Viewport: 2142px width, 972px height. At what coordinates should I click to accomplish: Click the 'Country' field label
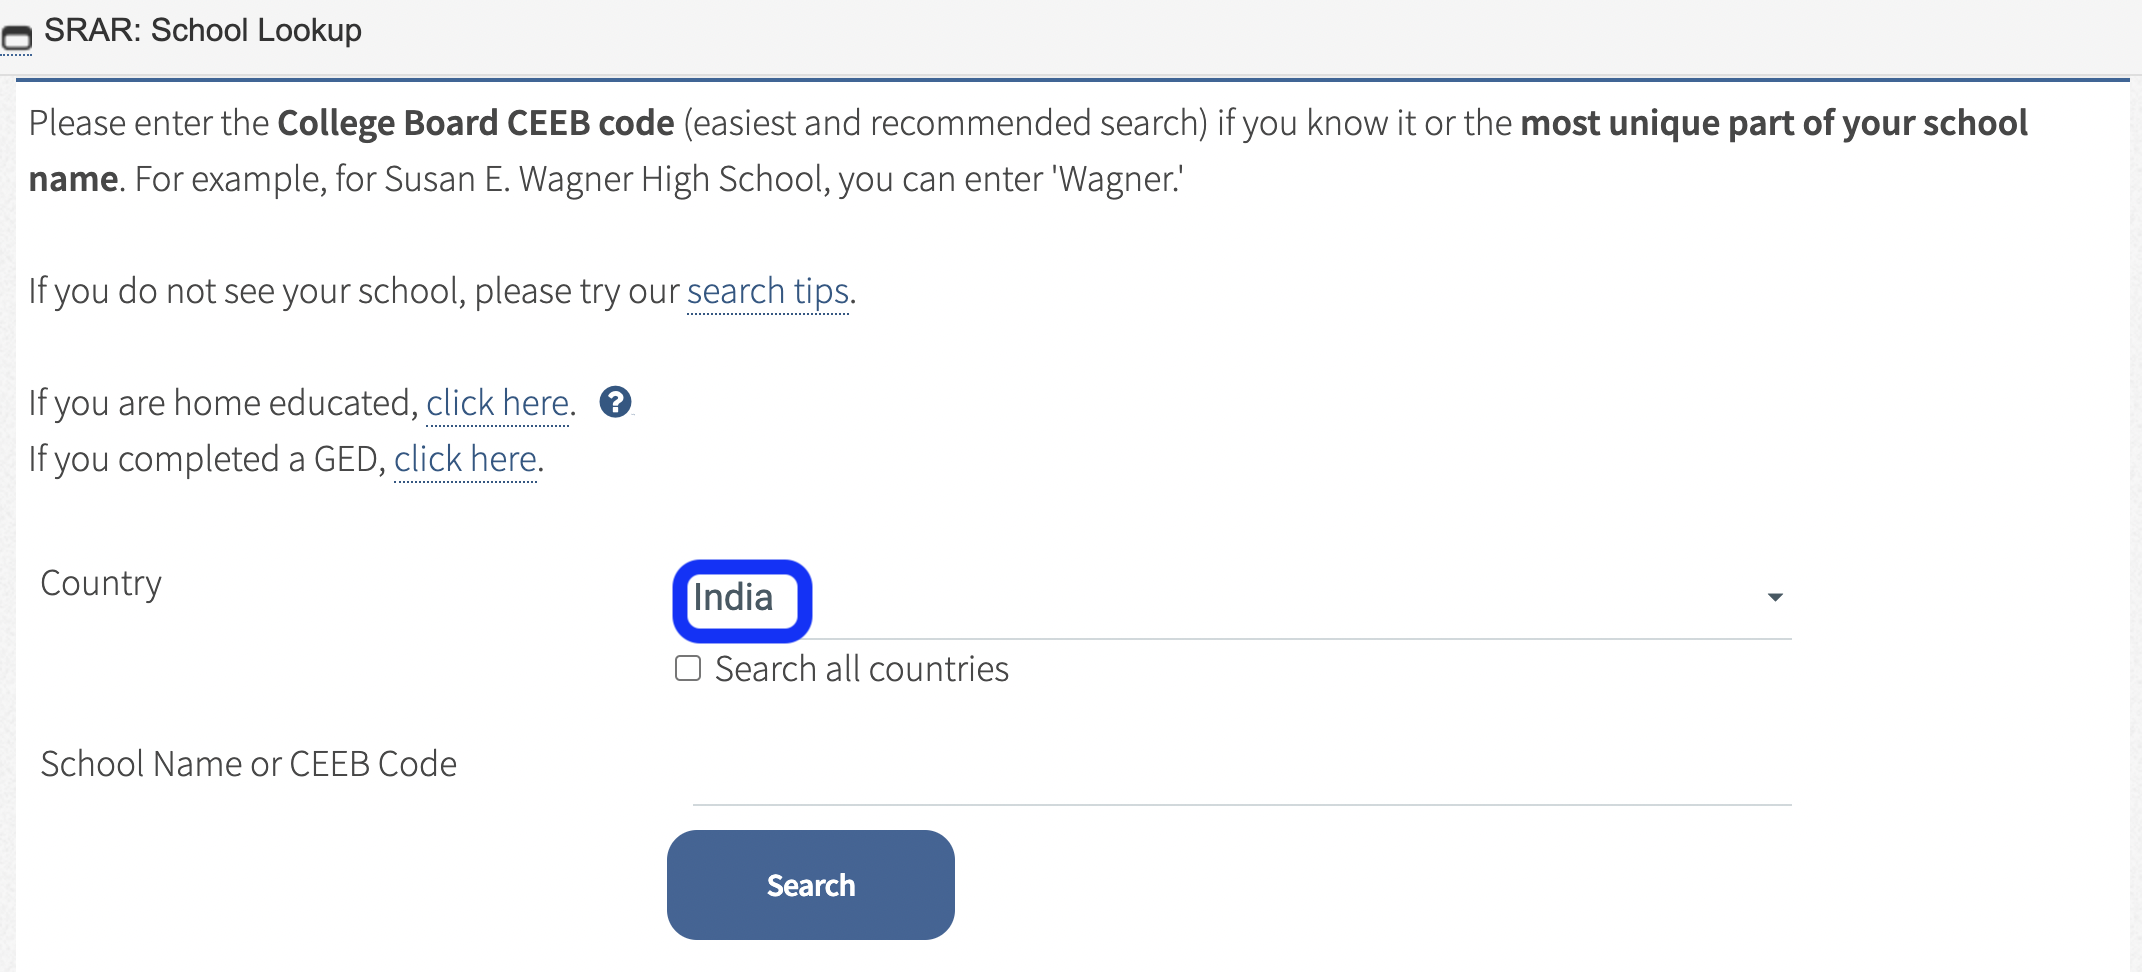101,583
